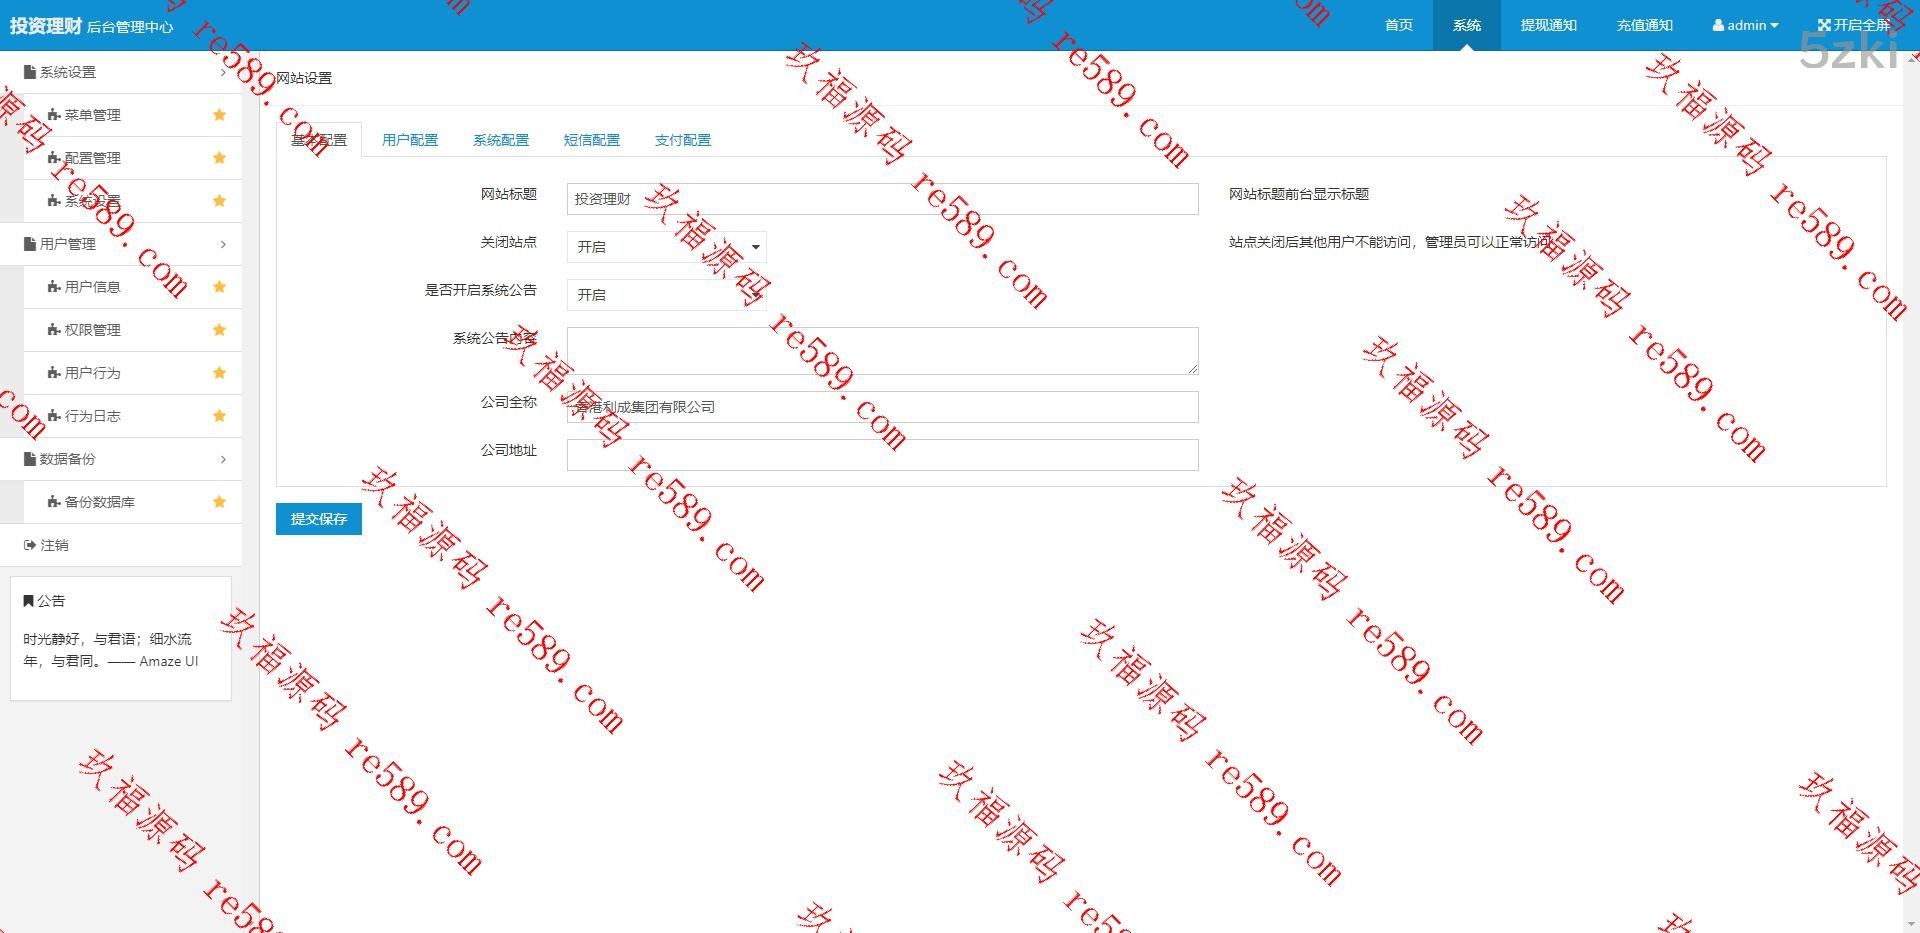This screenshot has height=933, width=1920.
Task: Toggle the star next to 行为日志
Action: tap(219, 416)
